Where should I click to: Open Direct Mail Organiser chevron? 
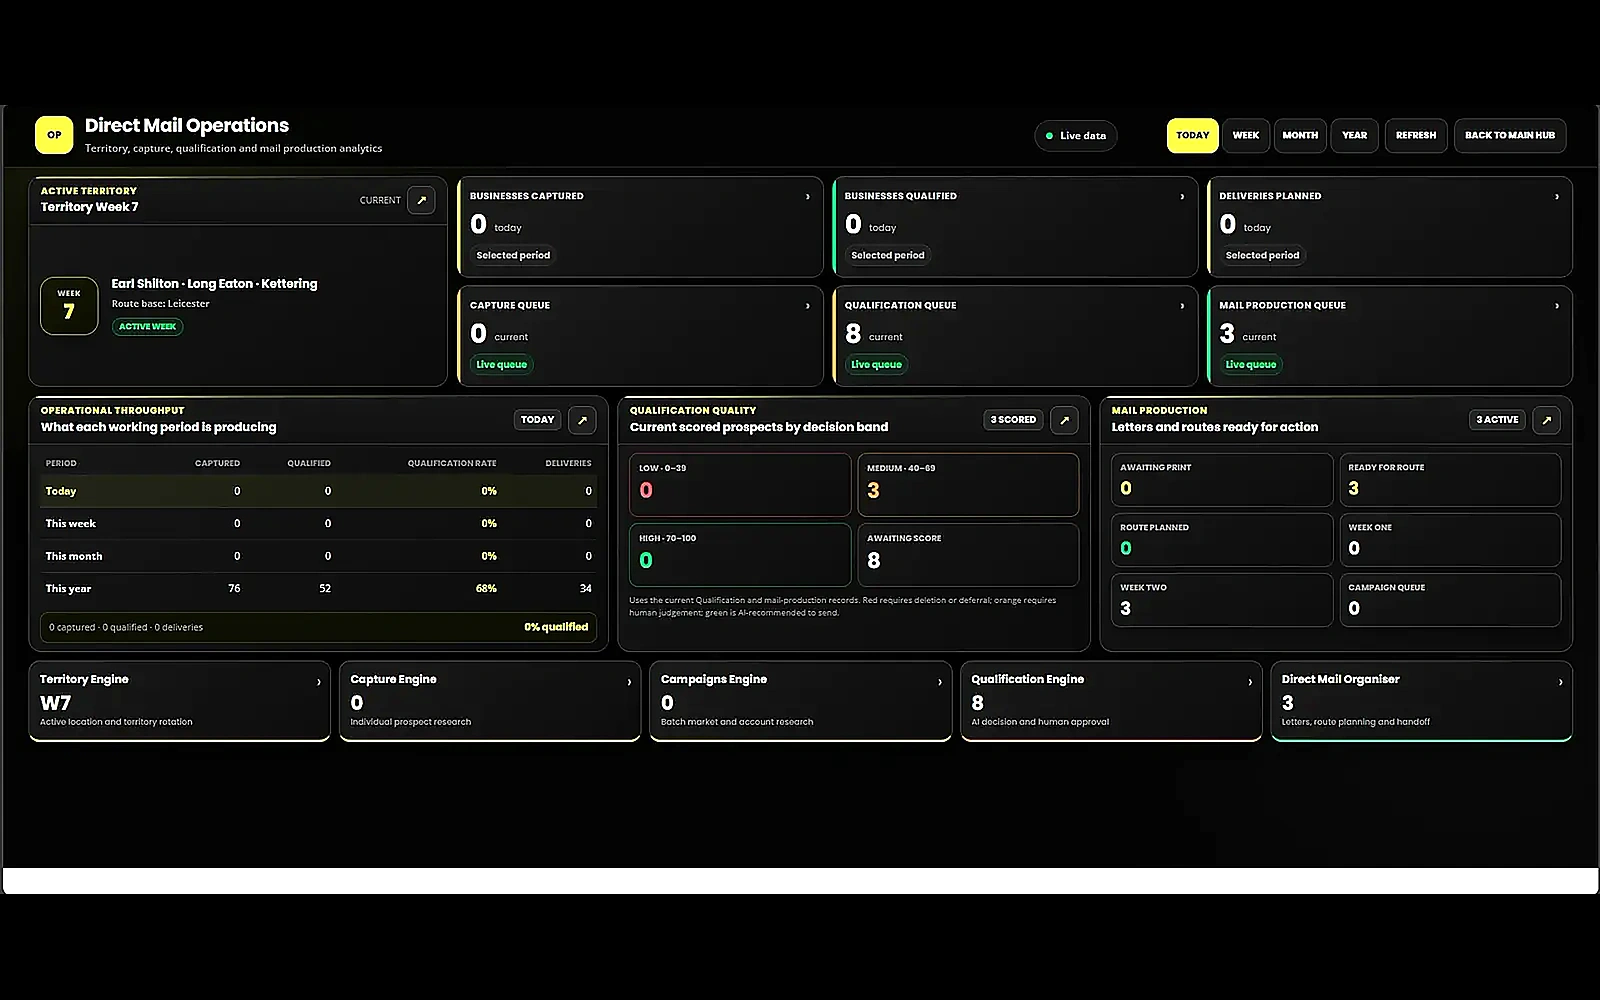click(x=1561, y=682)
